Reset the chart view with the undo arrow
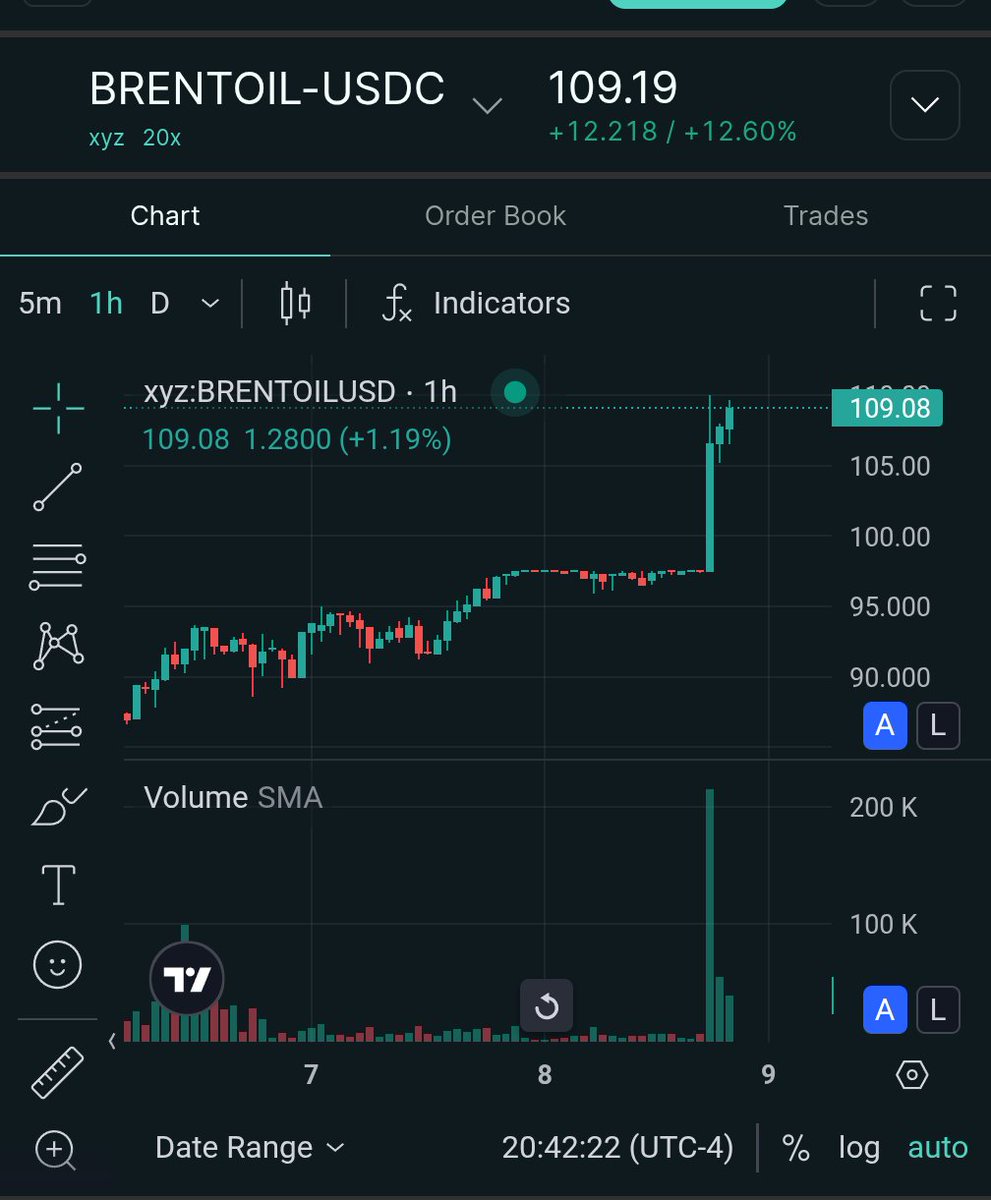 point(546,1006)
